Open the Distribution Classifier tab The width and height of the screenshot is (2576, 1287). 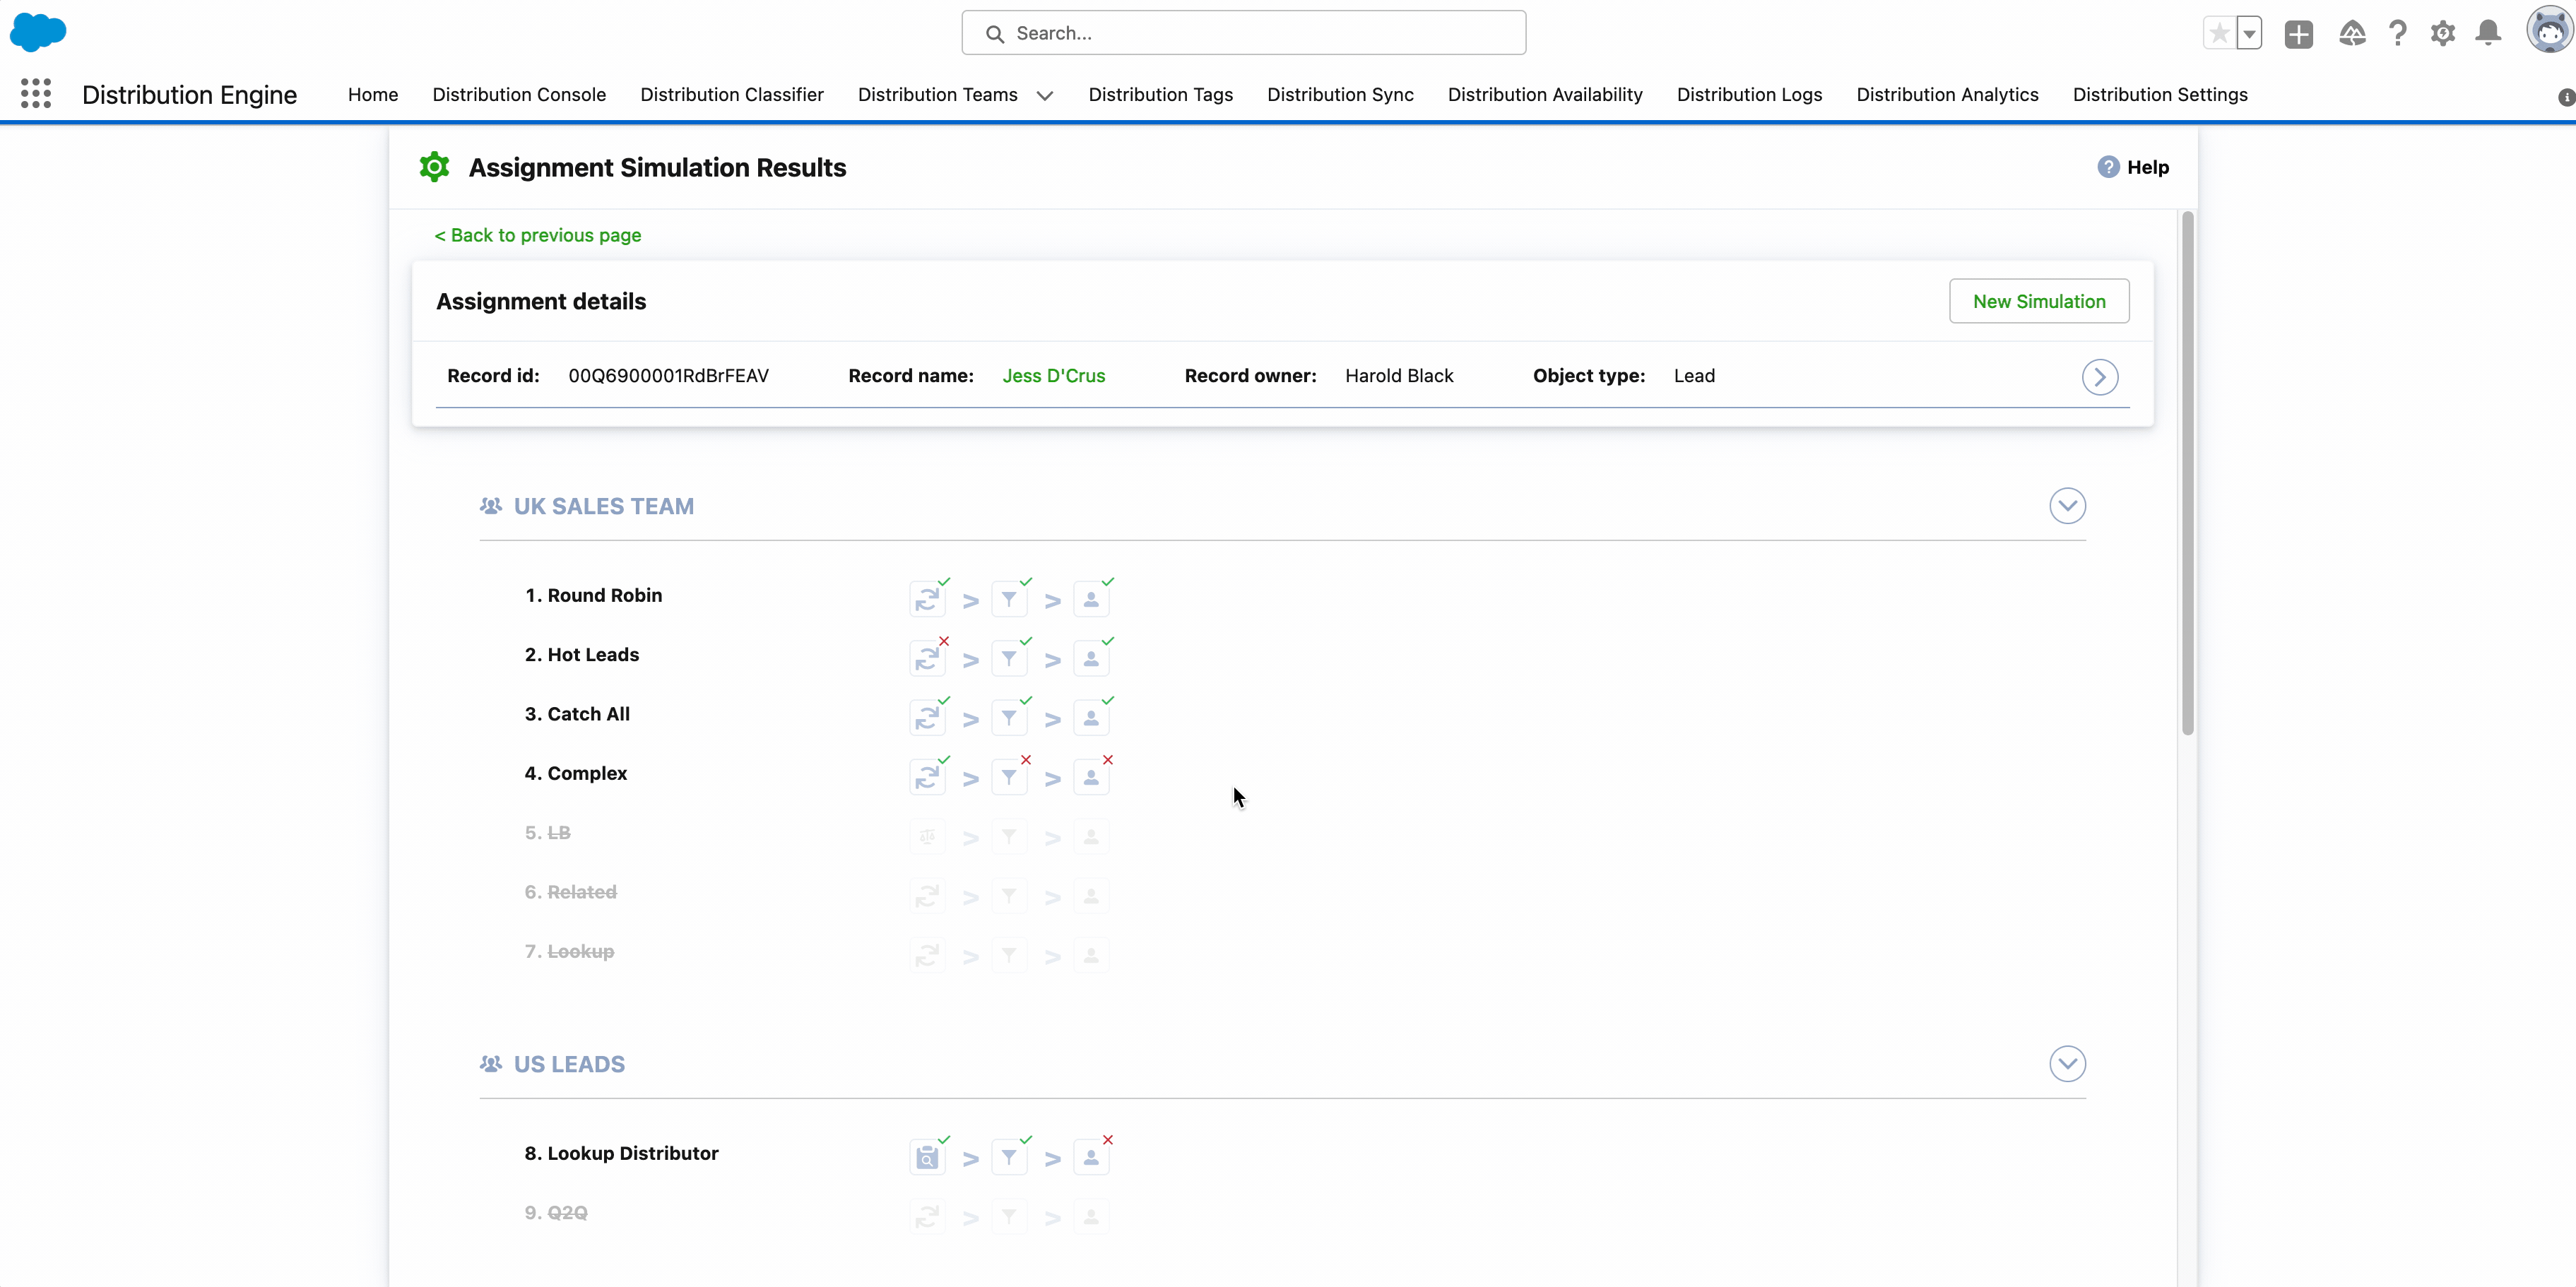(732, 94)
